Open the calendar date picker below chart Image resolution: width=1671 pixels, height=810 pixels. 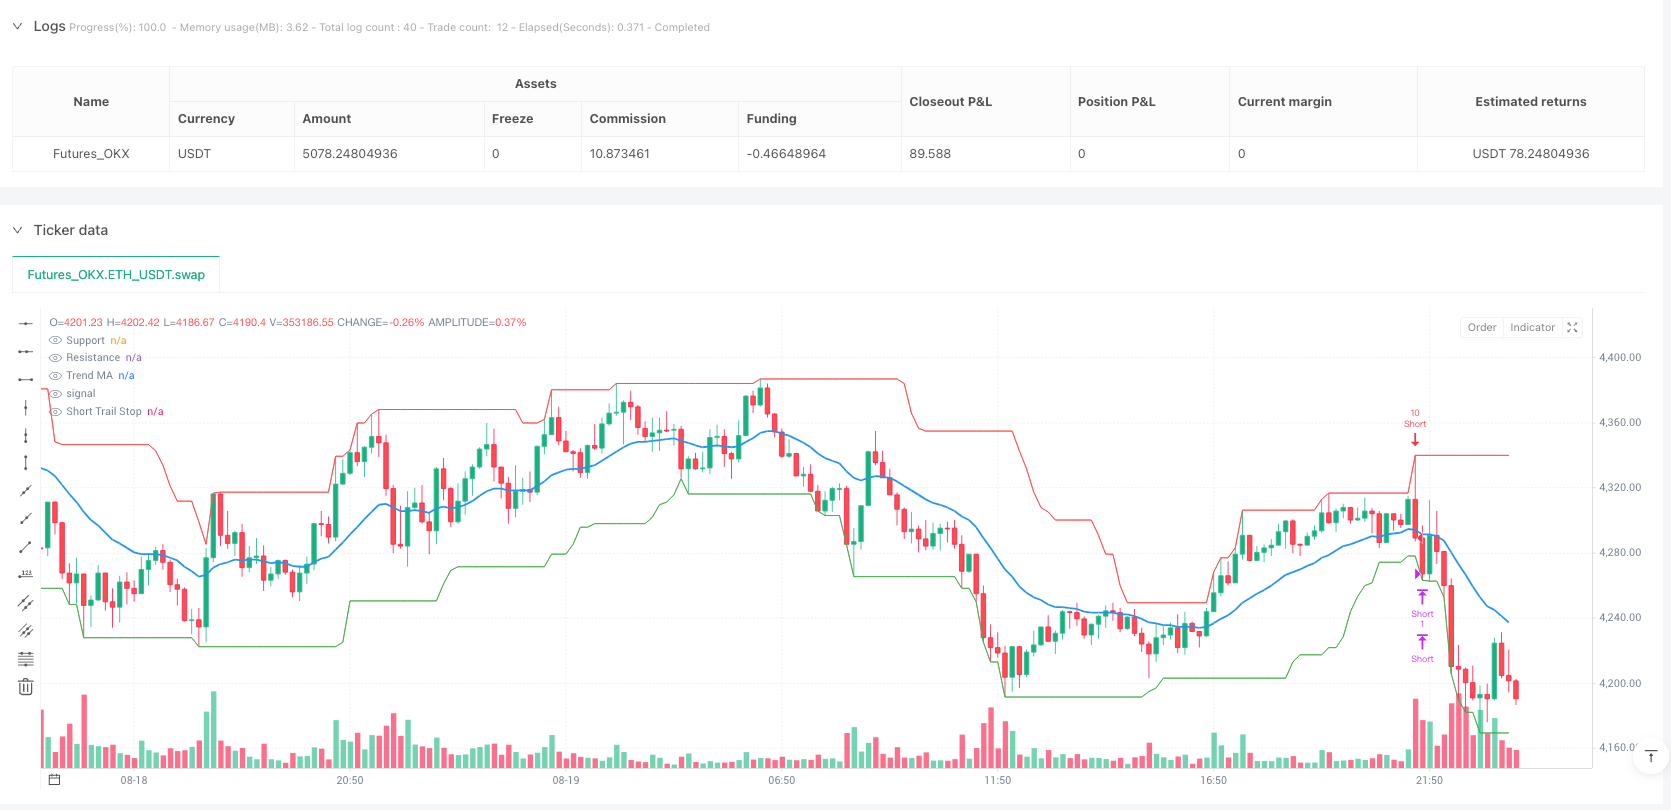point(55,780)
